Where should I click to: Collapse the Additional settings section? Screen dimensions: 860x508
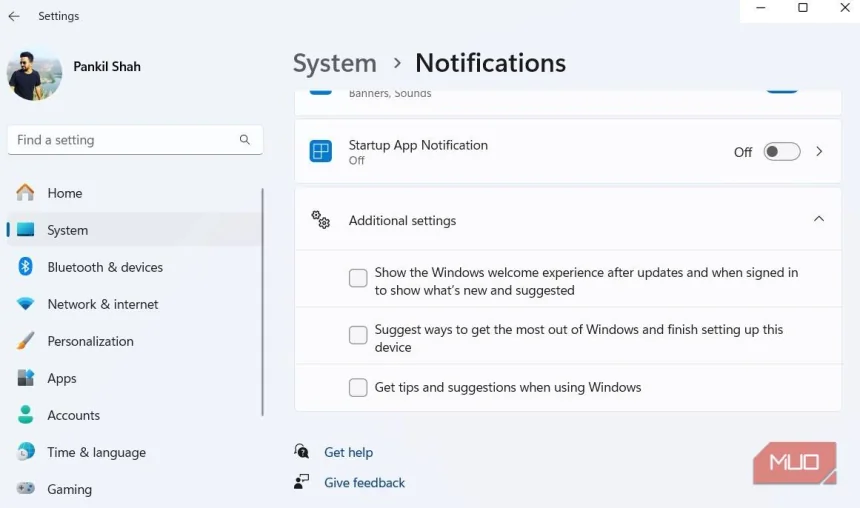(x=819, y=219)
